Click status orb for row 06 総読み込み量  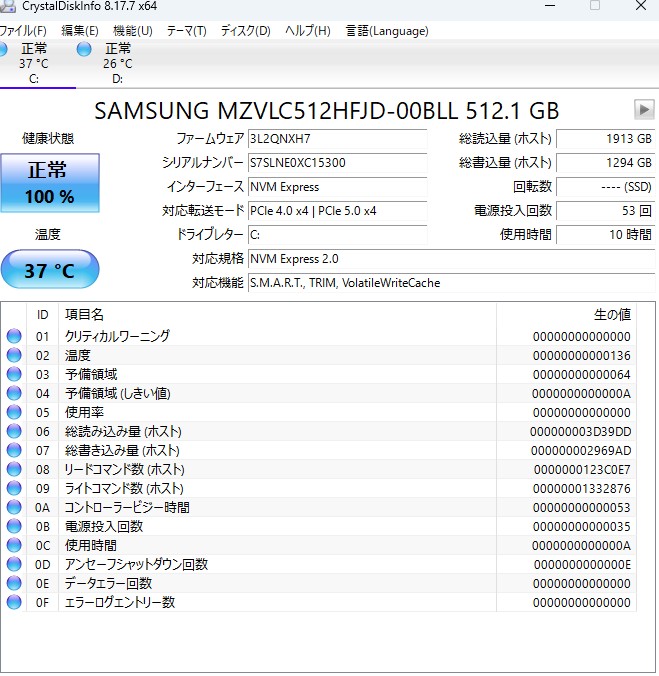[14, 431]
